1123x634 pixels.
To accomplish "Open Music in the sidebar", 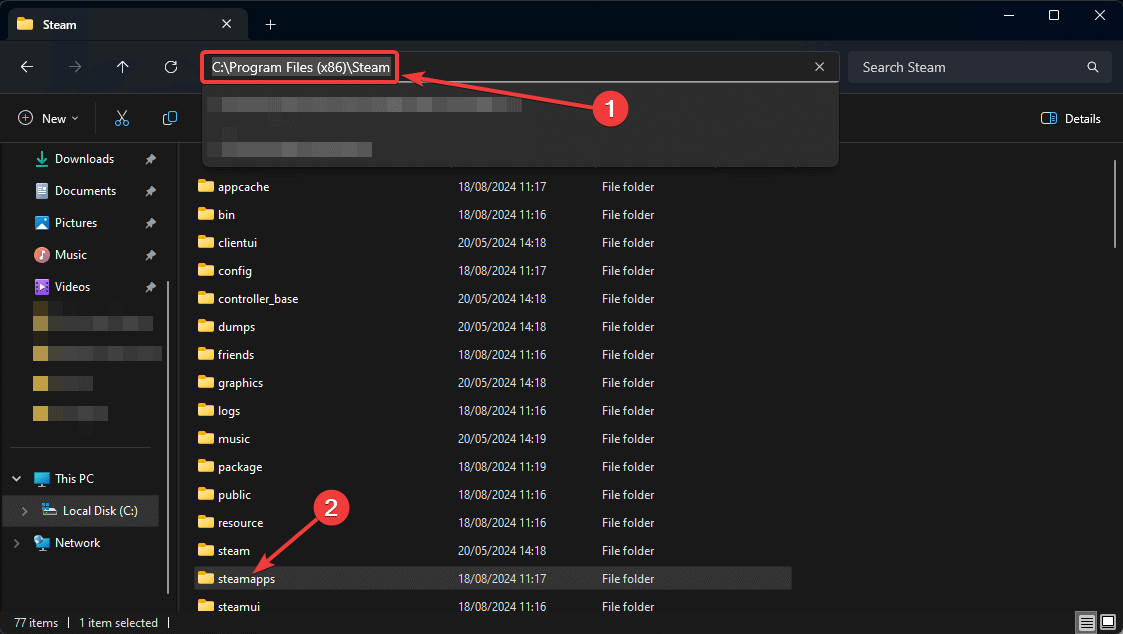I will (x=71, y=255).
